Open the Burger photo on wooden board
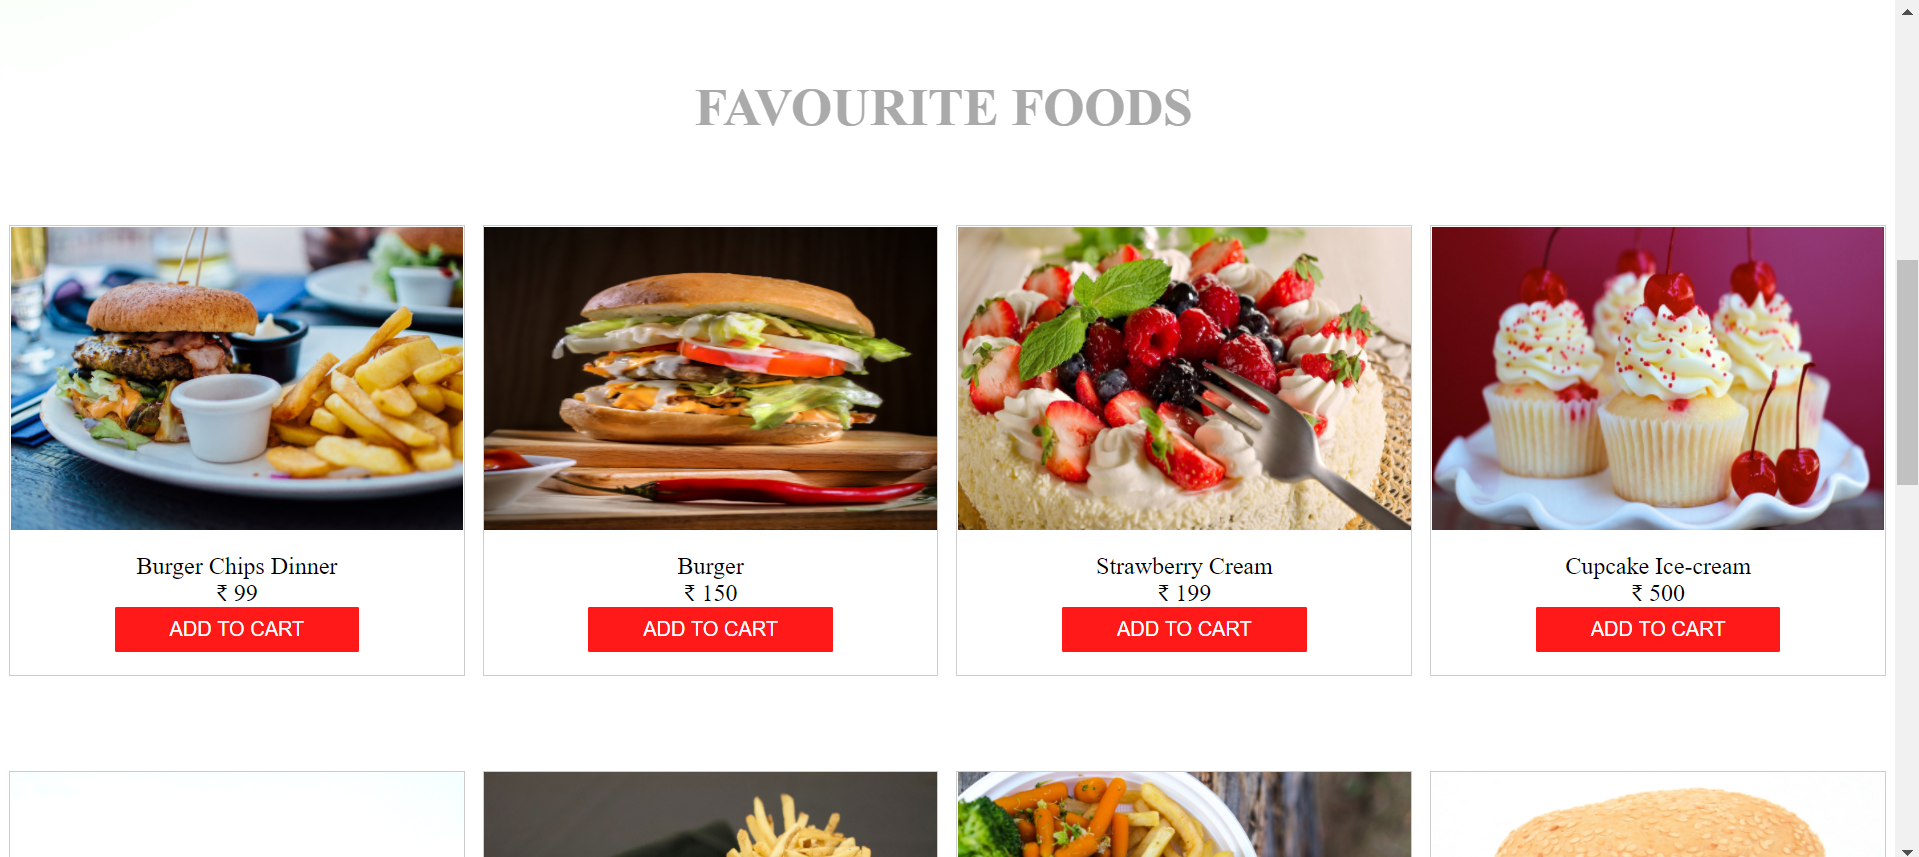The width and height of the screenshot is (1919, 857). click(x=710, y=378)
